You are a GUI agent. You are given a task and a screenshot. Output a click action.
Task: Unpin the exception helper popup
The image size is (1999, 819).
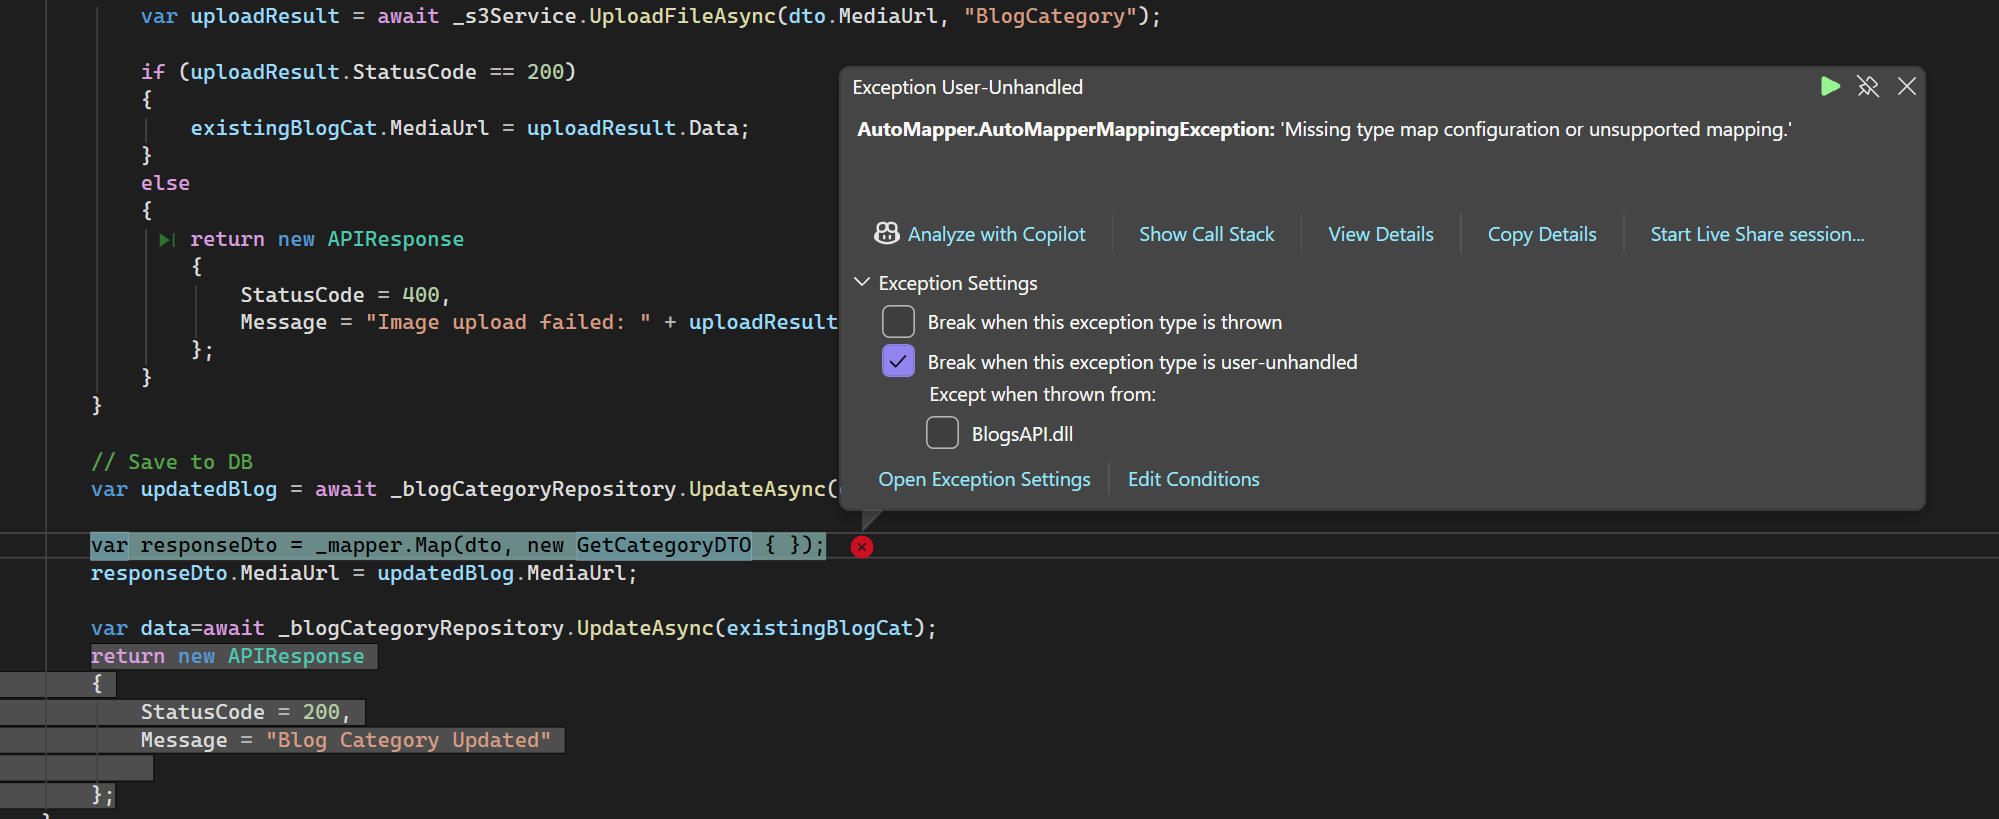coord(1868,87)
